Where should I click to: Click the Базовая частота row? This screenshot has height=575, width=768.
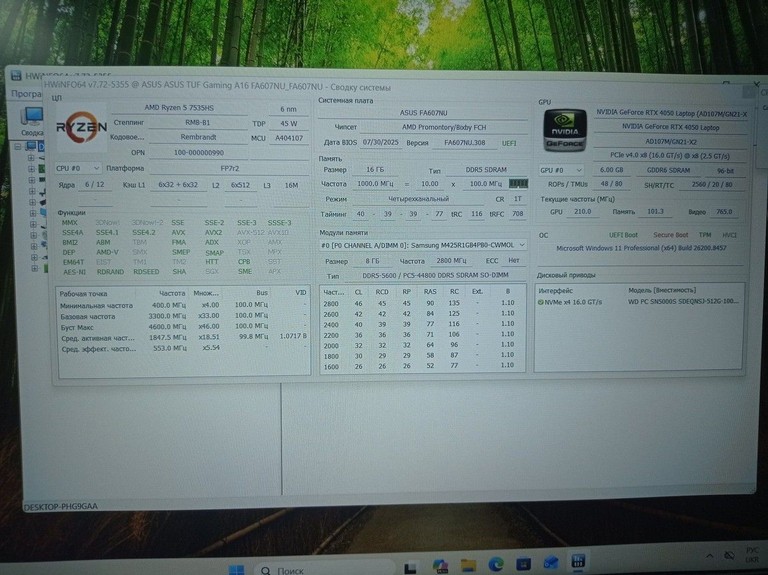184,316
